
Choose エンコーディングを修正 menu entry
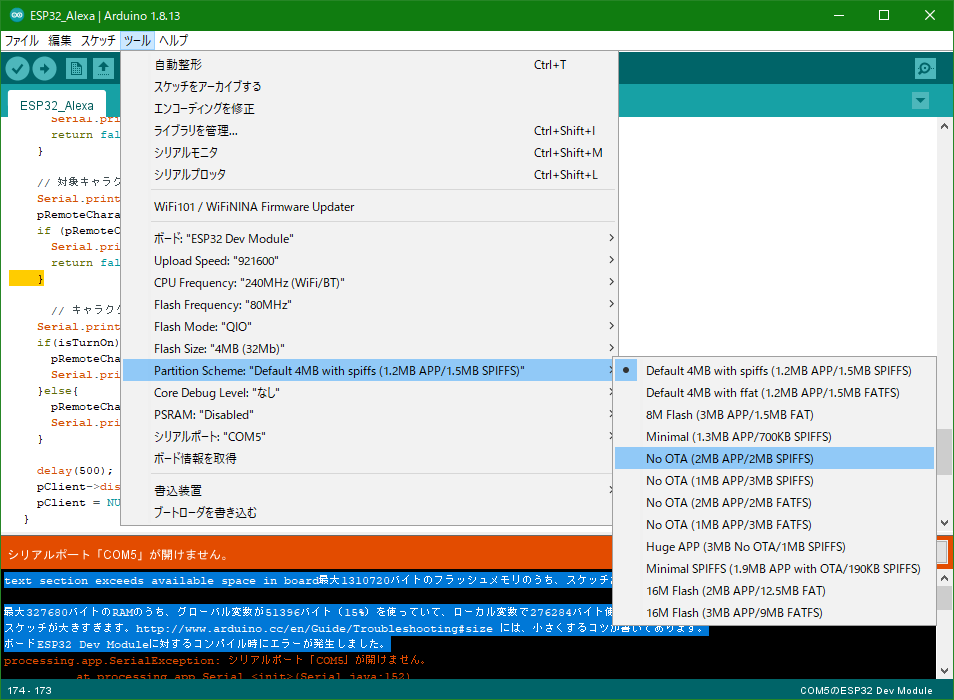(x=370, y=108)
